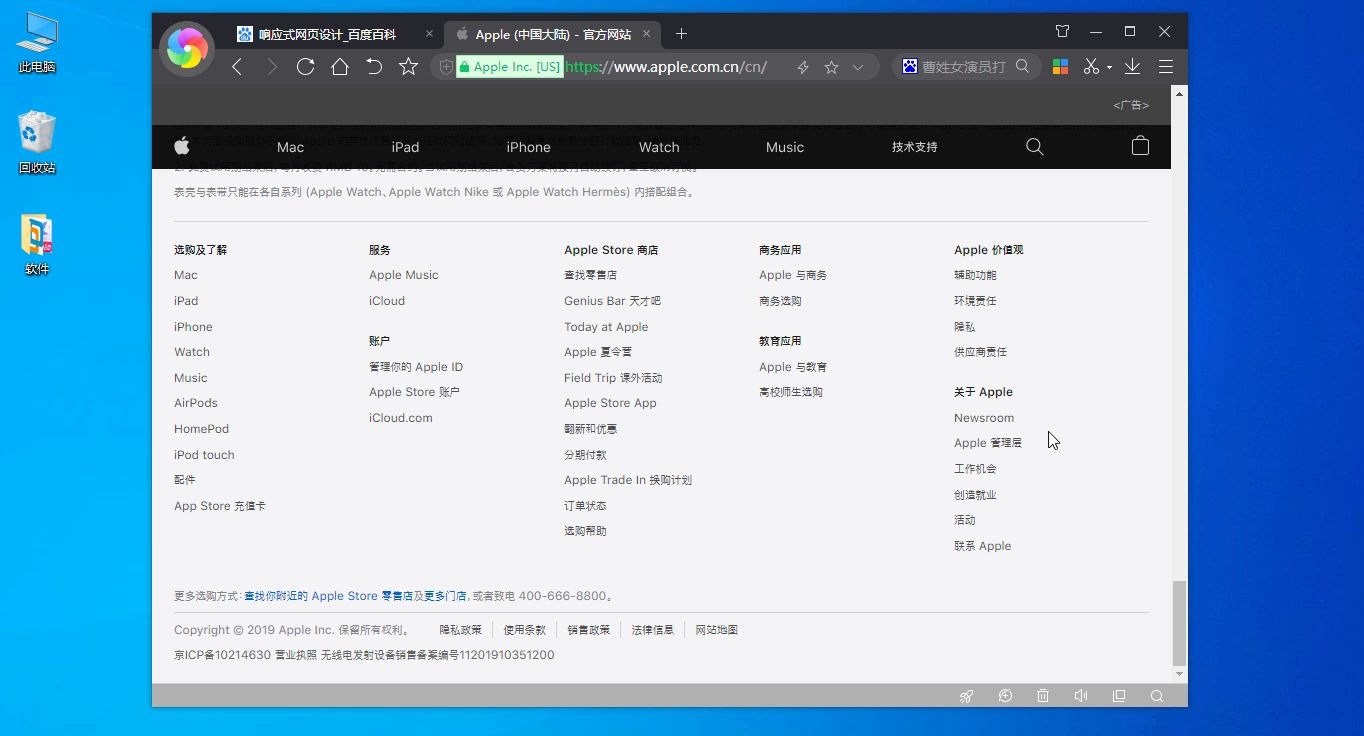Open iPhone in the Apple navigation bar

tap(528, 147)
